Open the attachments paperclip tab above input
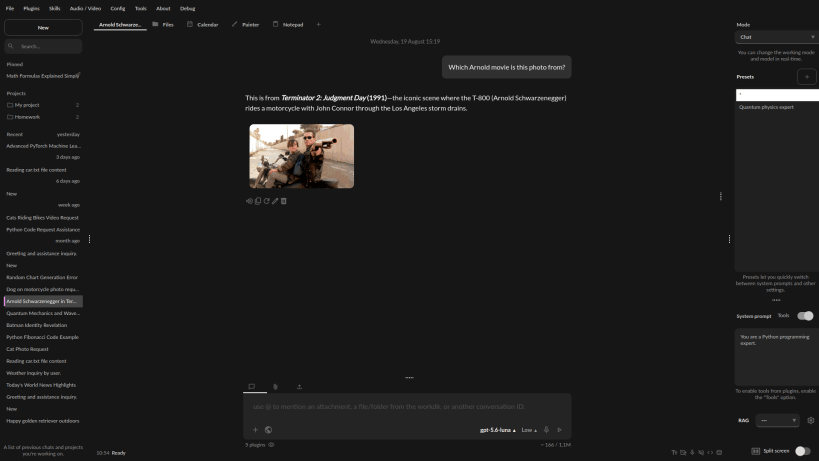819x461 pixels. point(275,387)
